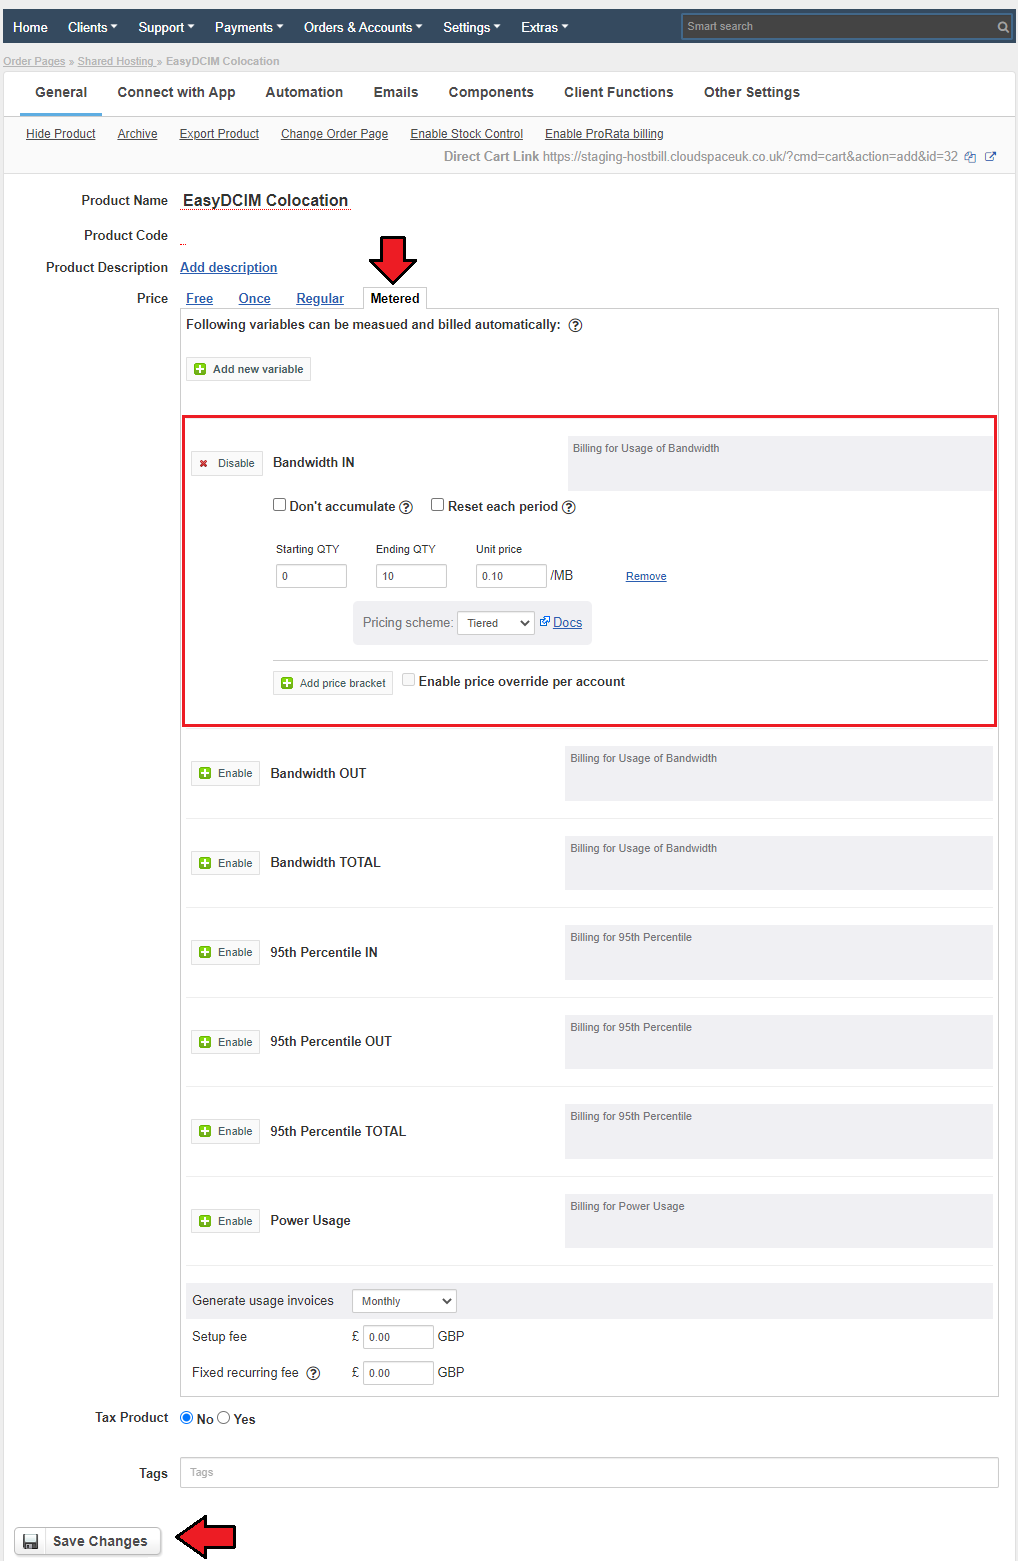Viewport: 1018px width, 1561px height.
Task: Open Order Pages breadcrumb link
Action: coord(34,61)
